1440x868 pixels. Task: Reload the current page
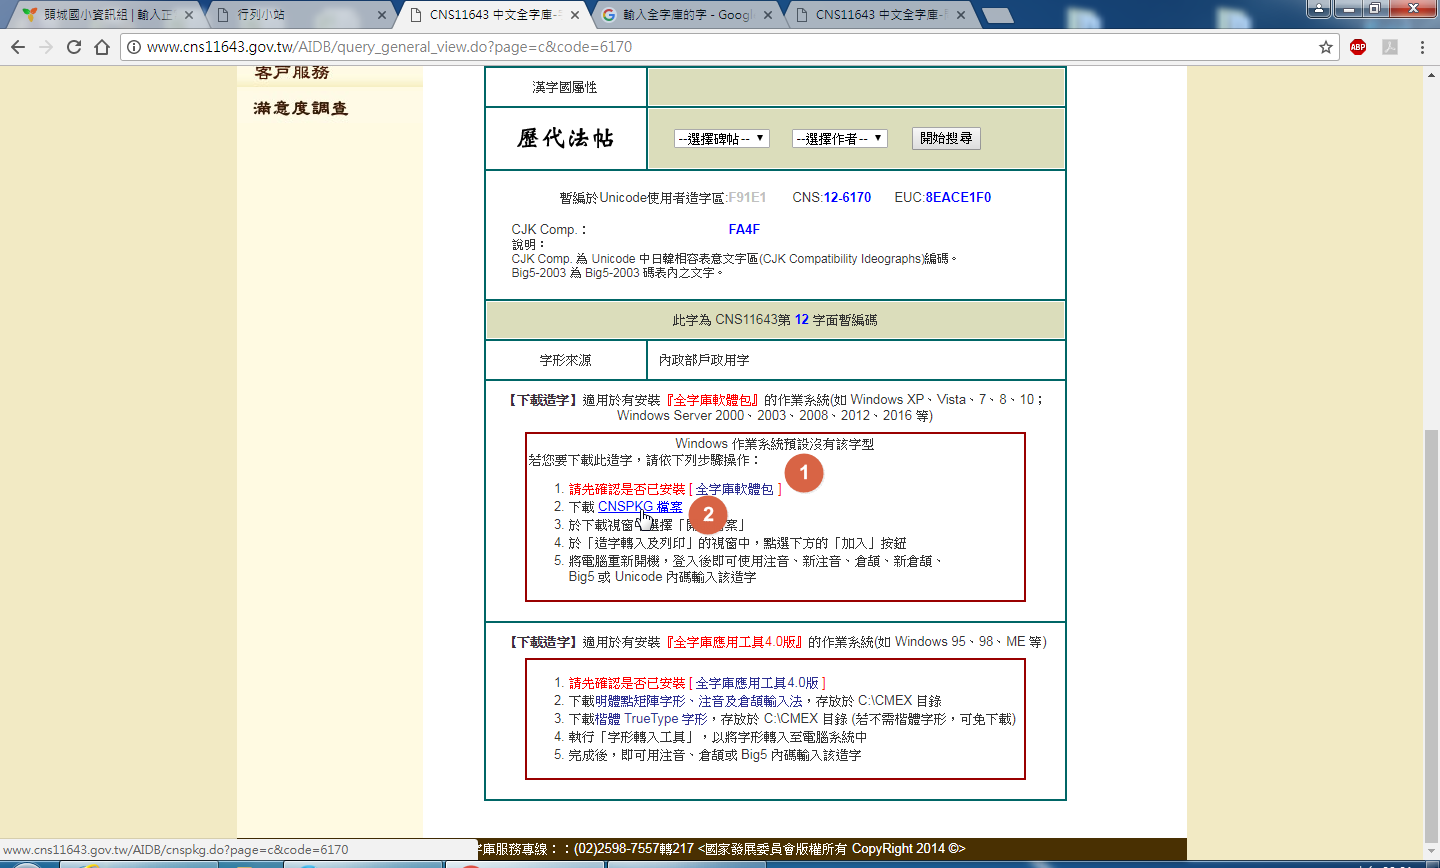[74, 47]
